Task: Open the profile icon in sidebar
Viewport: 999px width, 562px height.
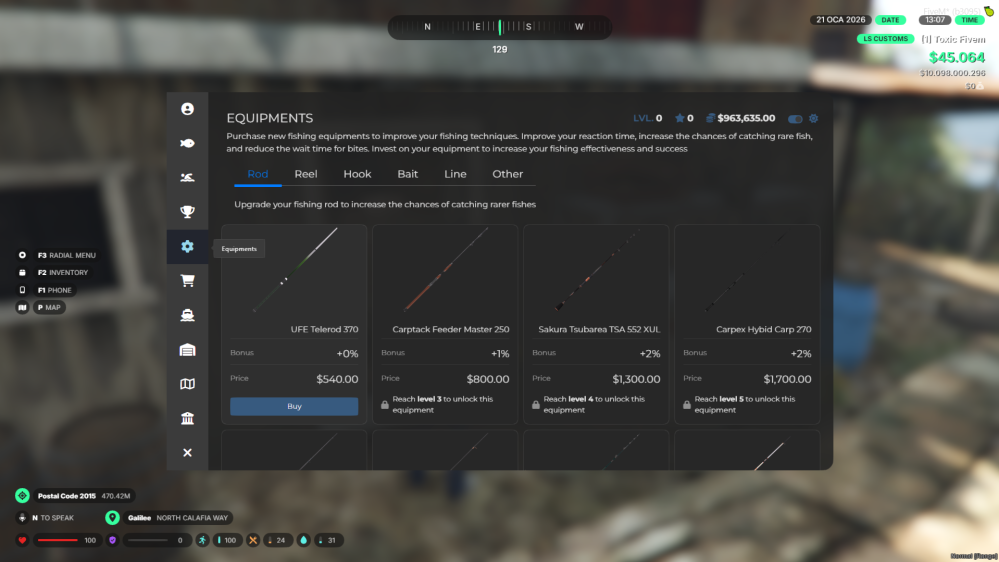Action: tap(187, 109)
